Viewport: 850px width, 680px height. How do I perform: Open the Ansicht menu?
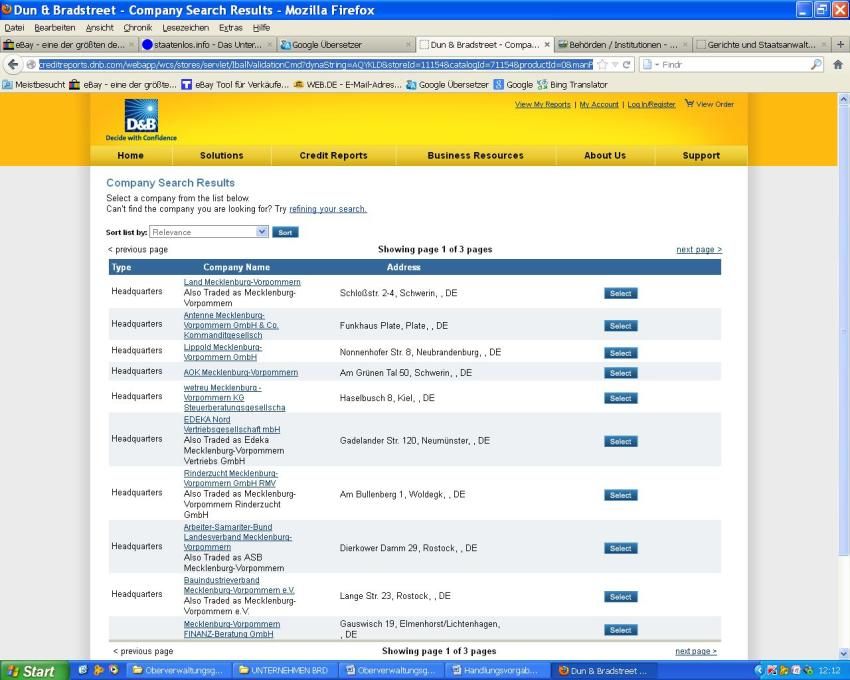point(100,28)
